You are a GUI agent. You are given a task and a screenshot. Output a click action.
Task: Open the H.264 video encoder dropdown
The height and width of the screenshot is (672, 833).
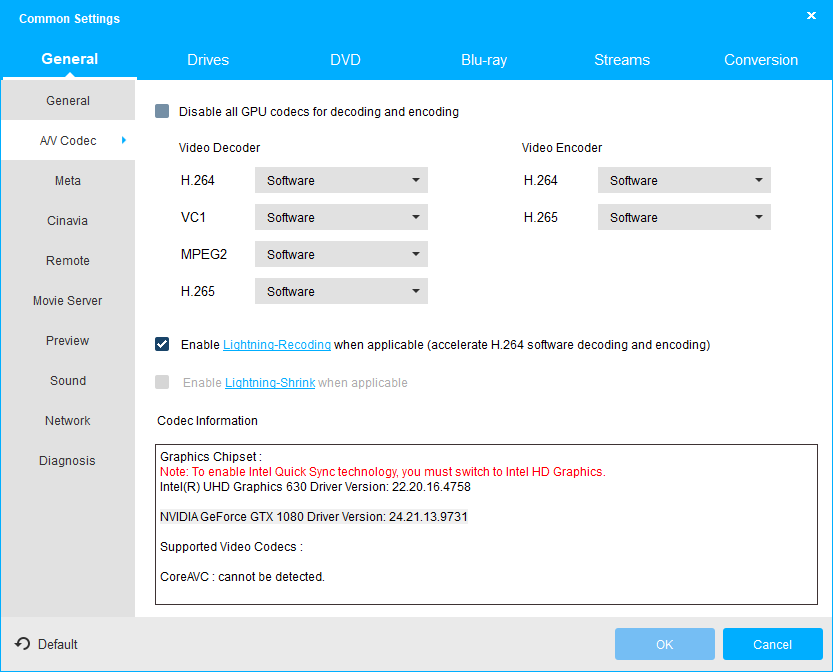point(684,180)
